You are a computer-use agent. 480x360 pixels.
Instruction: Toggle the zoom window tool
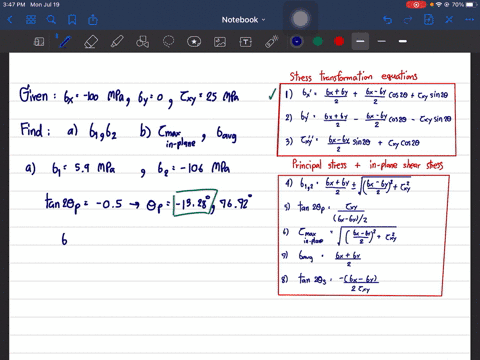click(x=39, y=42)
